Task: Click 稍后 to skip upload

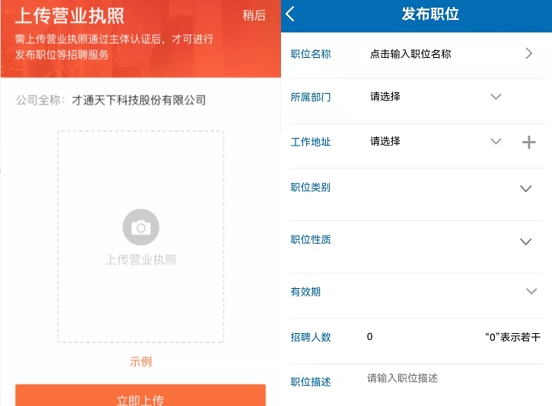Action: click(x=254, y=15)
